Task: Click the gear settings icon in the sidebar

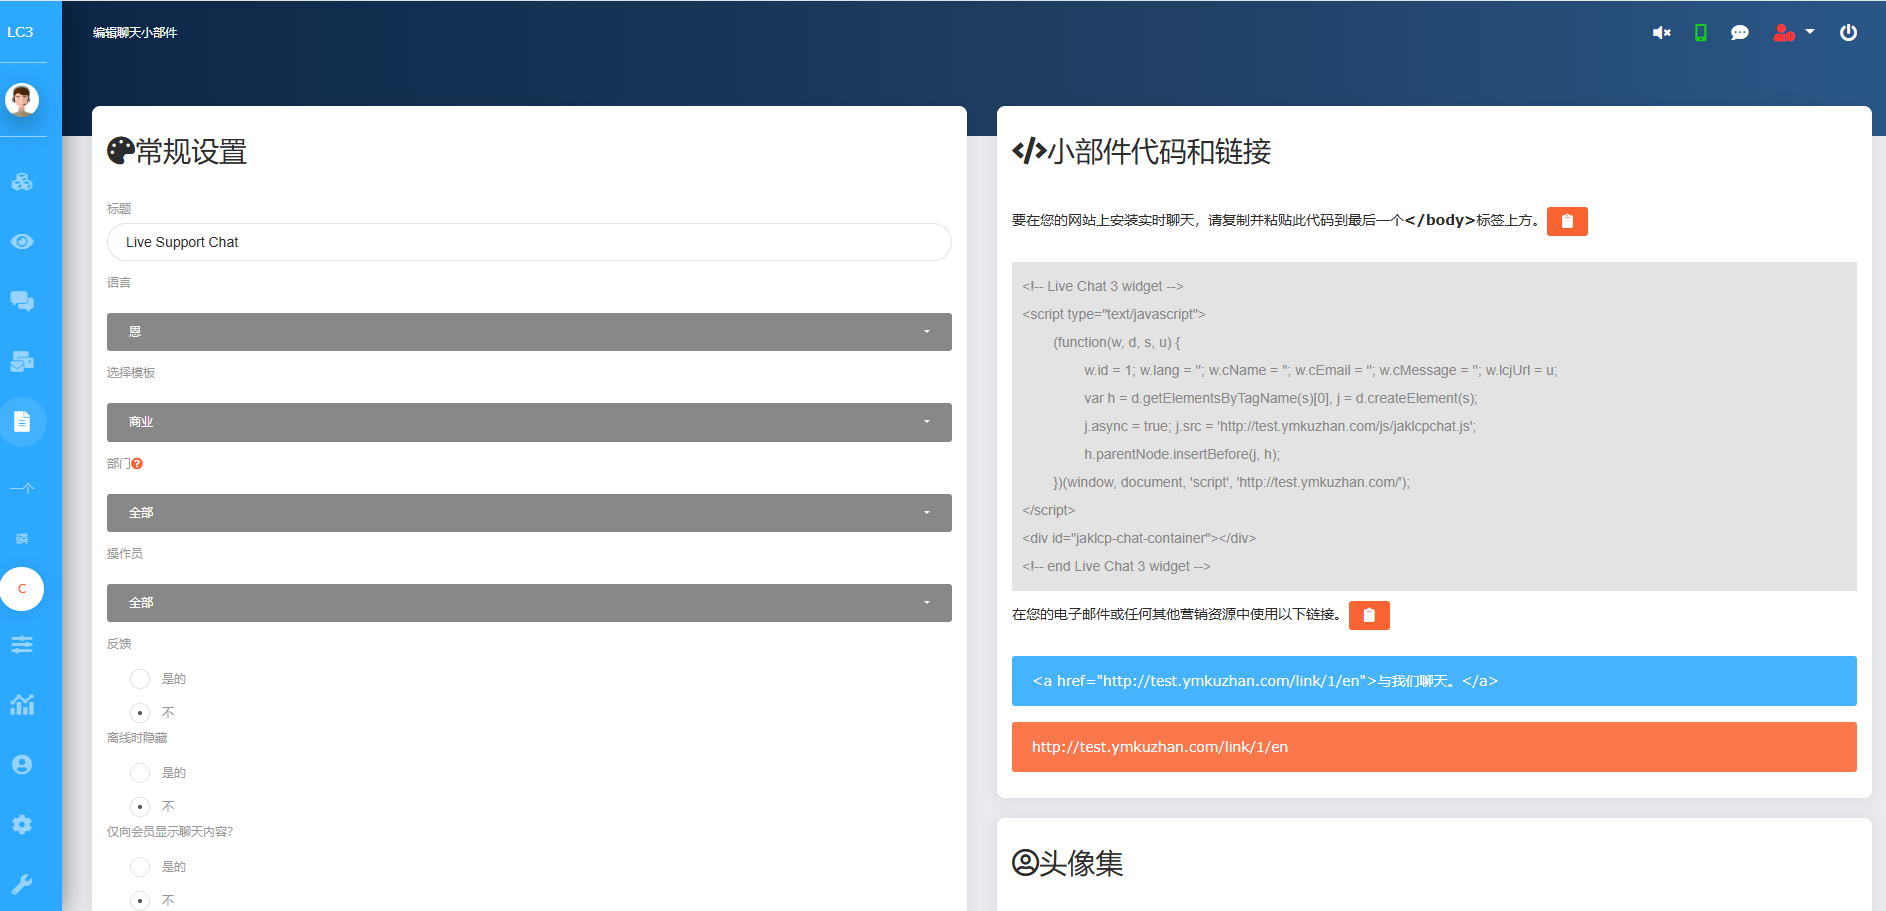Action: (22, 824)
